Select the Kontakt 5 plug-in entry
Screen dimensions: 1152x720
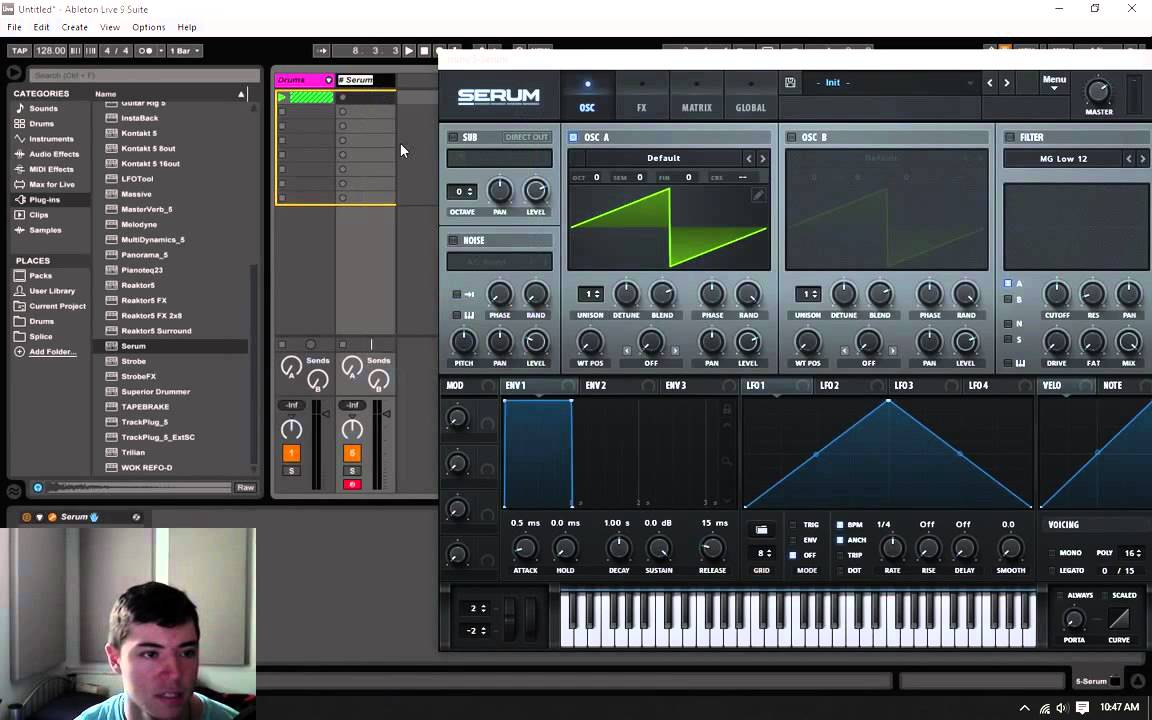click(139, 133)
